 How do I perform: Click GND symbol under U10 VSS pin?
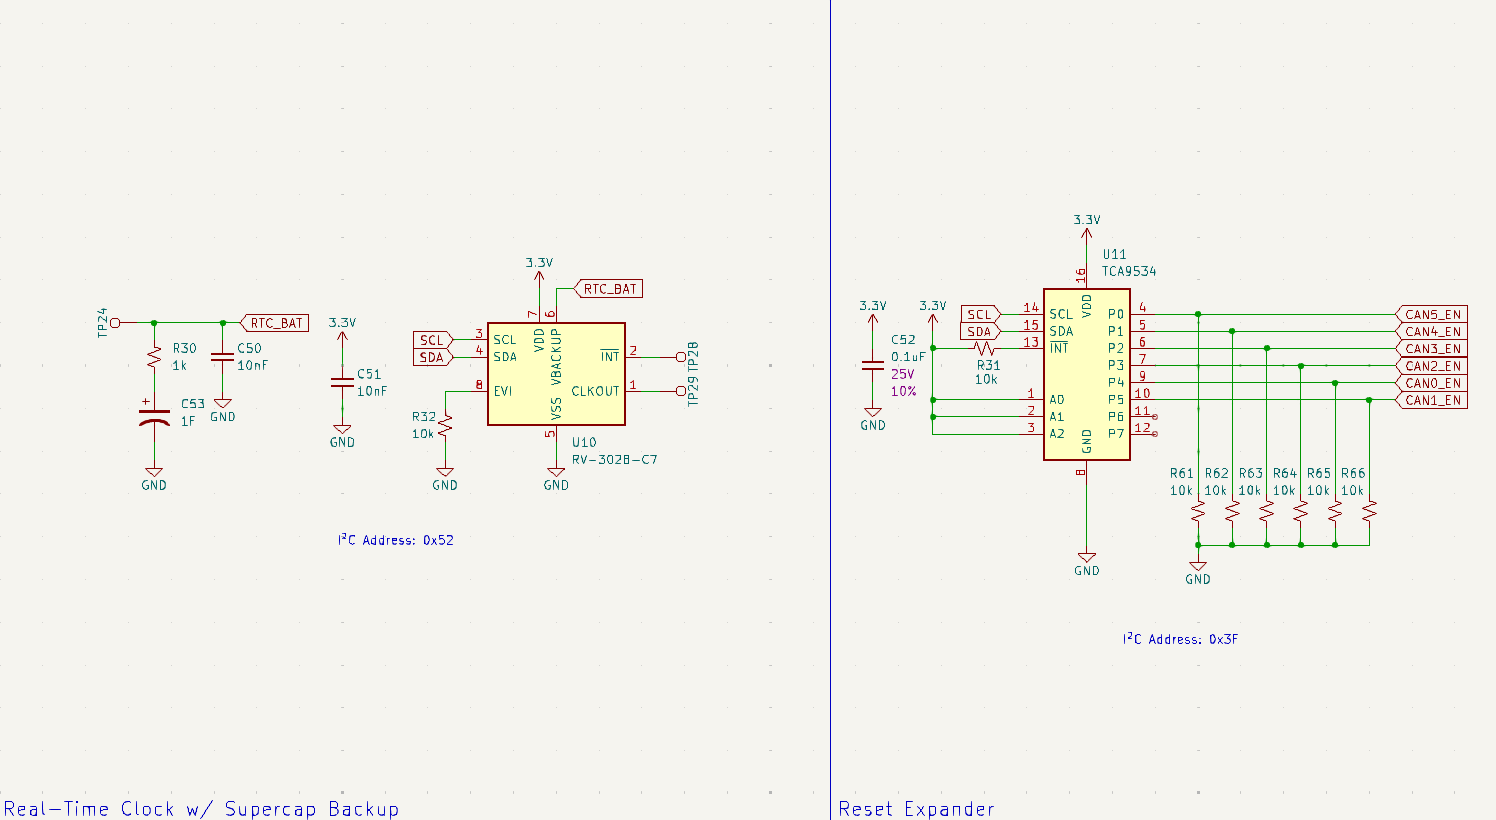click(556, 478)
